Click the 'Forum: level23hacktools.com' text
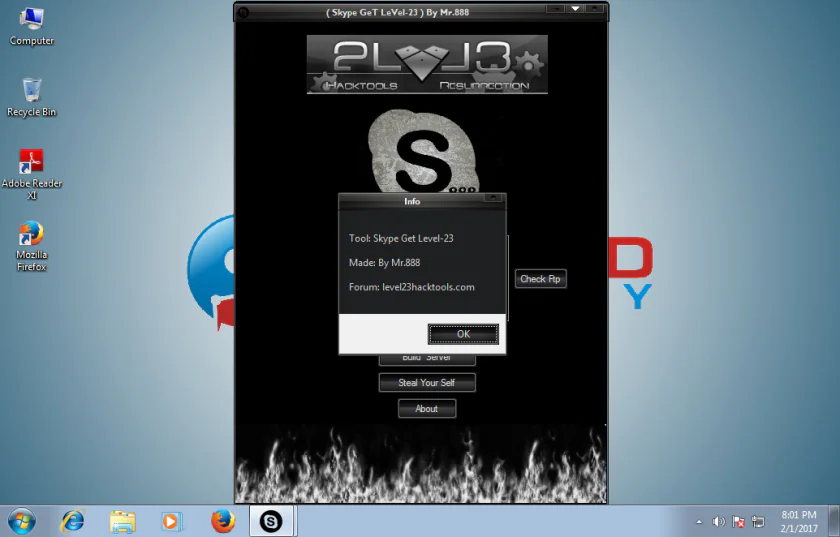Viewport: 840px width, 537px height. pyautogui.click(x=411, y=287)
